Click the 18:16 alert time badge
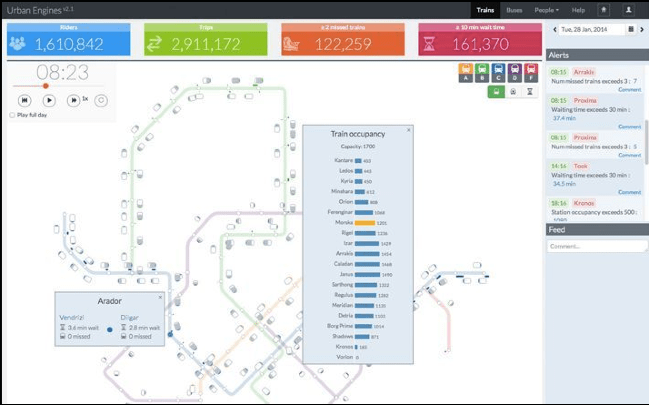Screen dimensions: 649x405 tap(559, 203)
